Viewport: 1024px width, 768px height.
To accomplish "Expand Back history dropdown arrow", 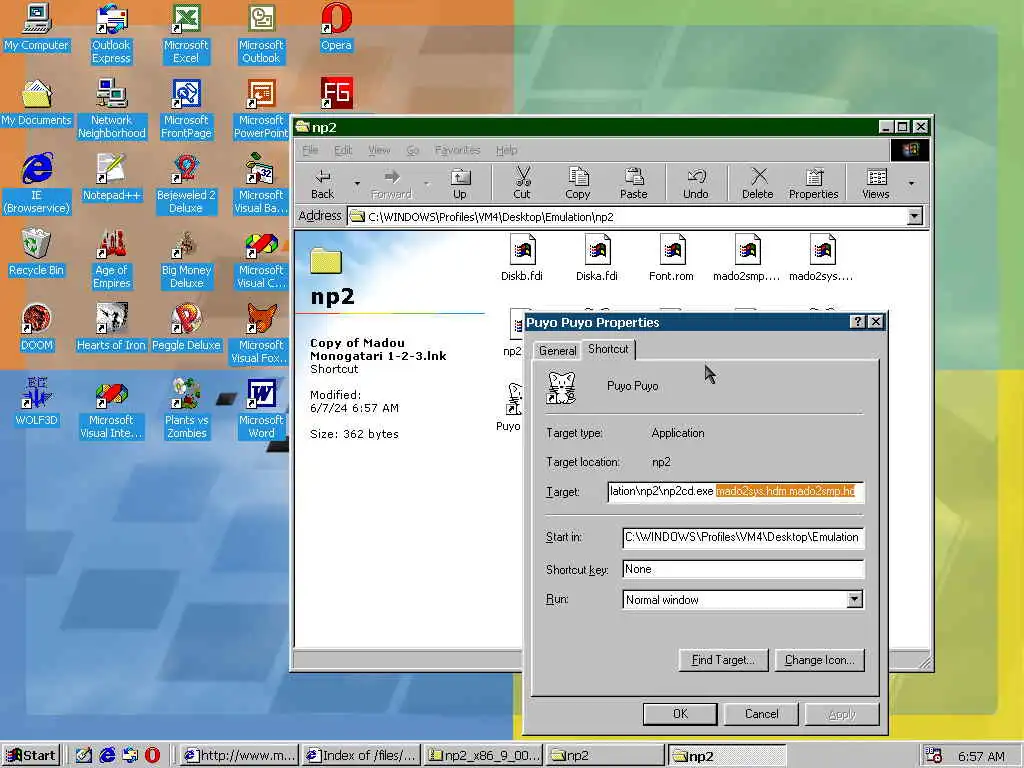I will click(357, 184).
